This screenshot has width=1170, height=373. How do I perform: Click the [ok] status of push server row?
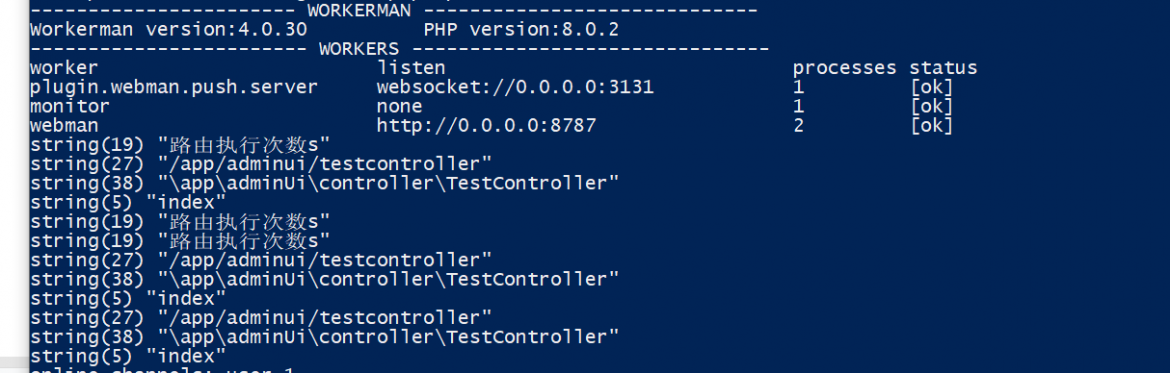point(932,87)
